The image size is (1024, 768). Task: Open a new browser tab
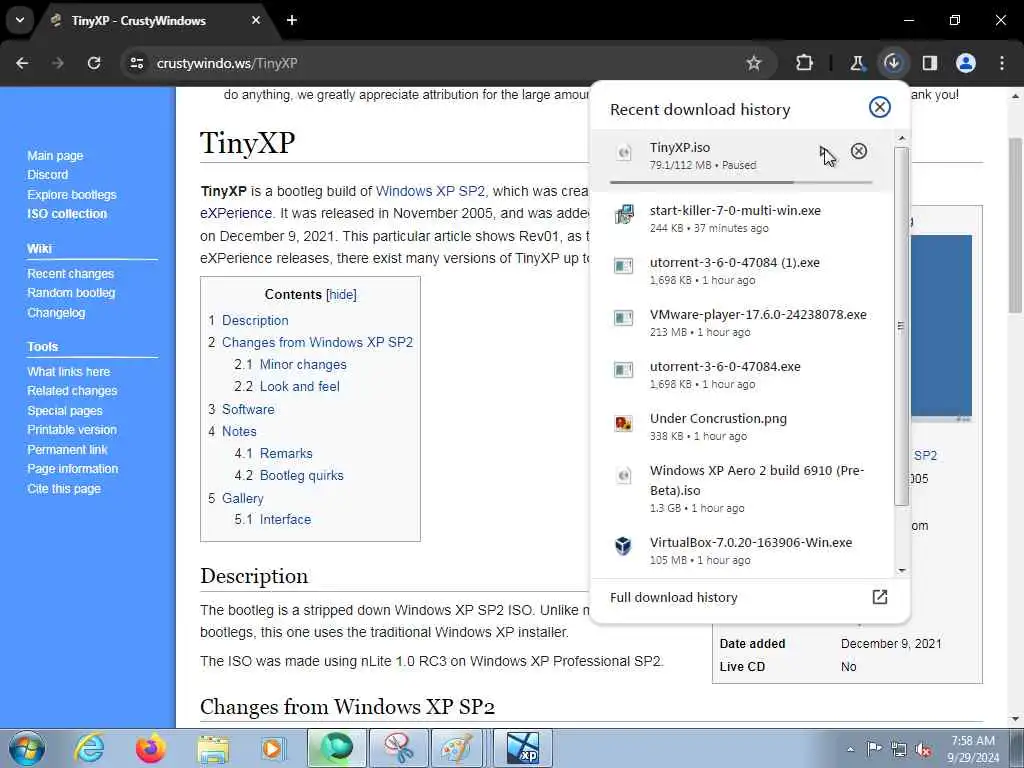[292, 20]
